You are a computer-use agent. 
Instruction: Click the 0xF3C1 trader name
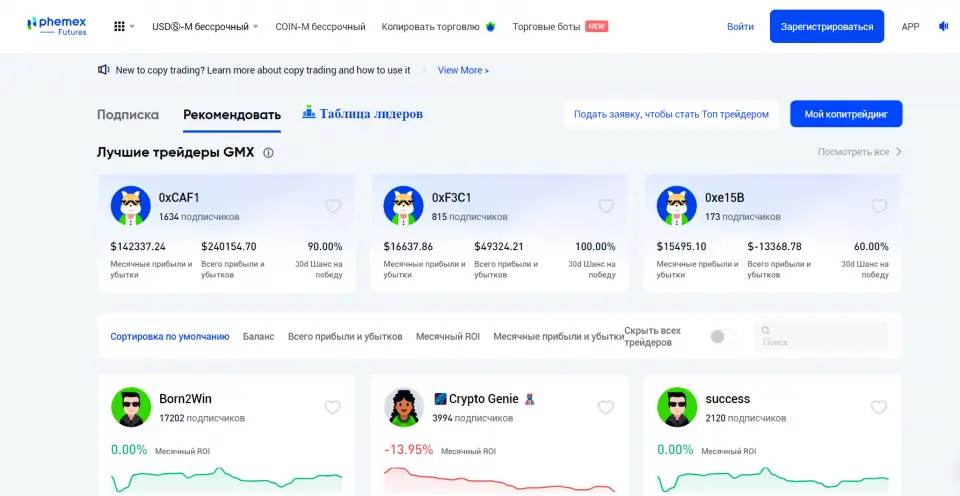coord(451,198)
